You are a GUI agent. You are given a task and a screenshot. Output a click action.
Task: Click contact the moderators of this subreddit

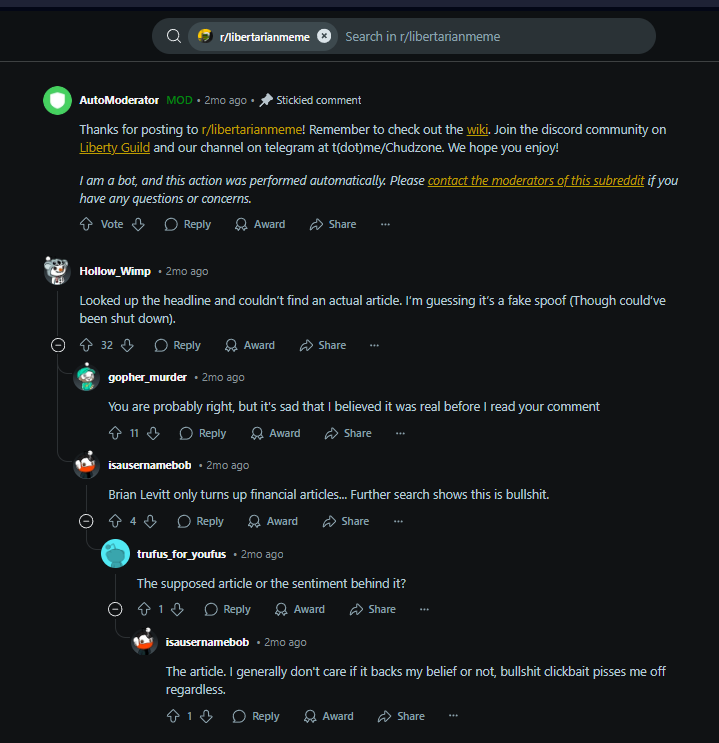[535, 181]
